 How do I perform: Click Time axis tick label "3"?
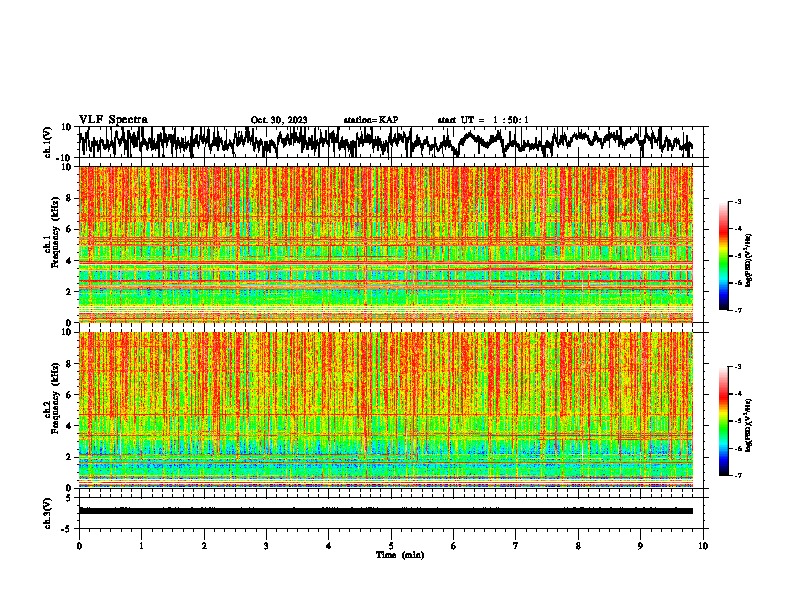click(266, 546)
